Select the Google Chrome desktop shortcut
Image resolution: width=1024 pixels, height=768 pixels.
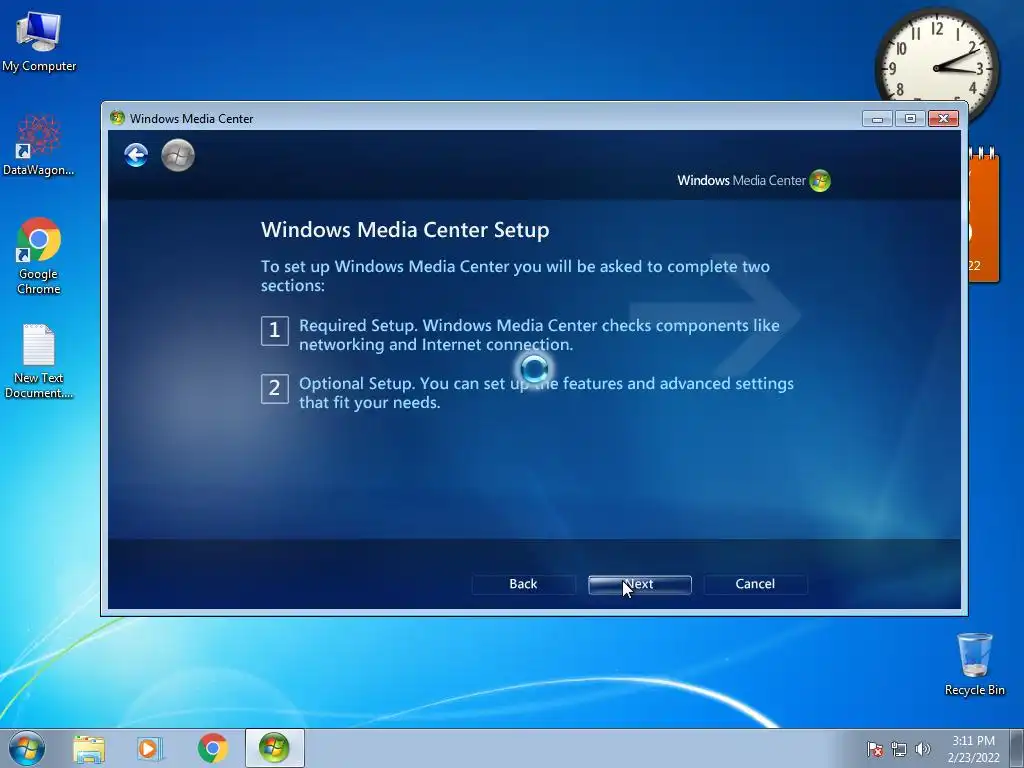pyautogui.click(x=39, y=256)
